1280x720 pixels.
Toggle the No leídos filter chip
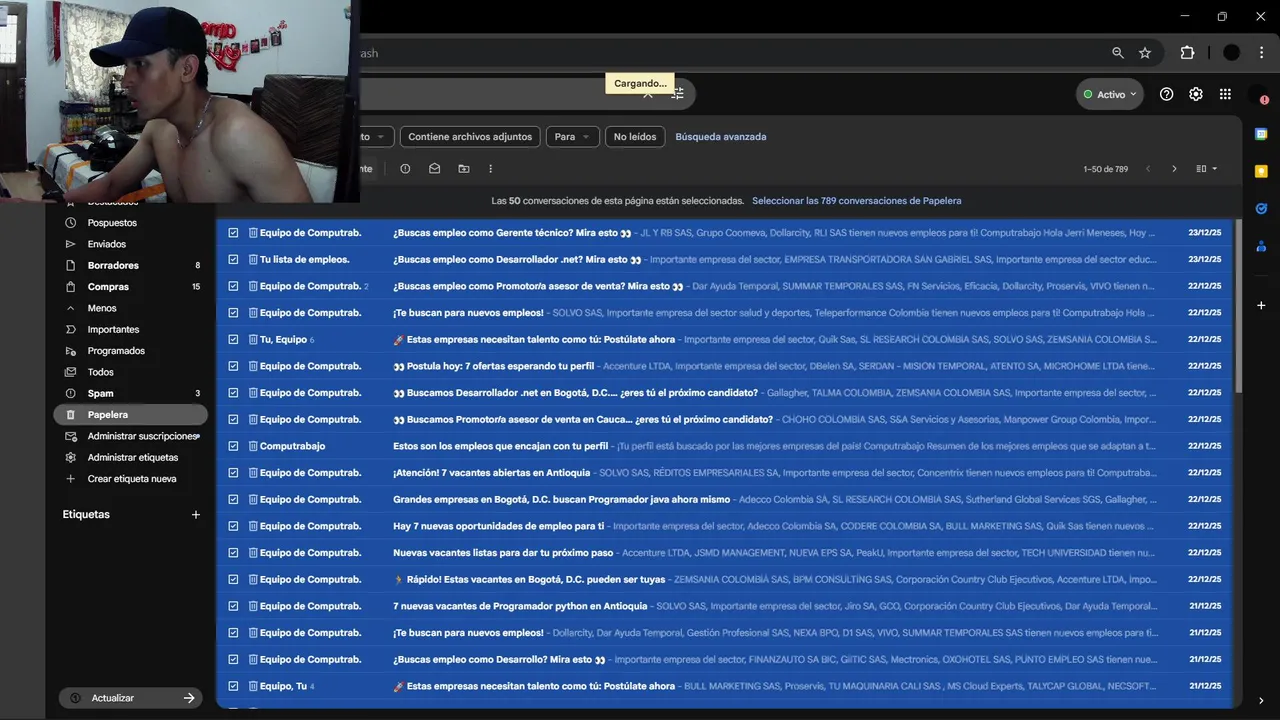635,137
